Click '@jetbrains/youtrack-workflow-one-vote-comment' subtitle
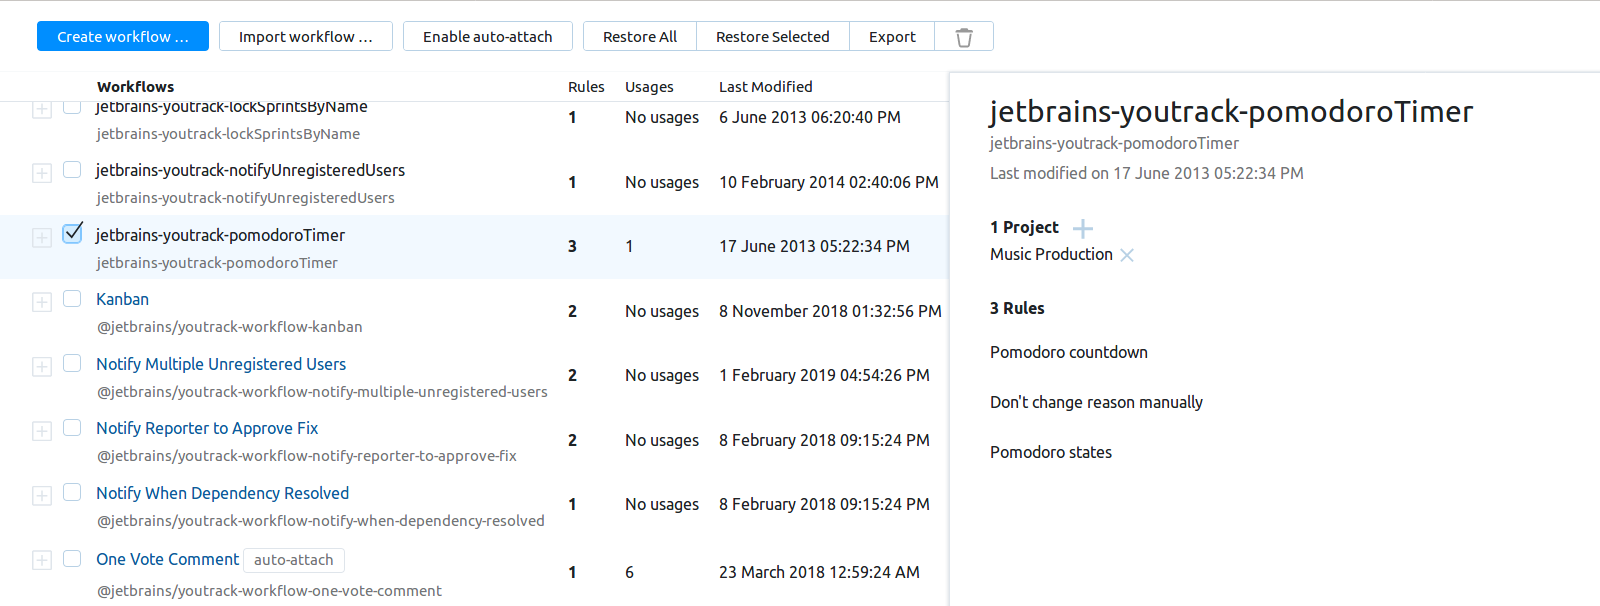The height and width of the screenshot is (606, 1600). (269, 591)
